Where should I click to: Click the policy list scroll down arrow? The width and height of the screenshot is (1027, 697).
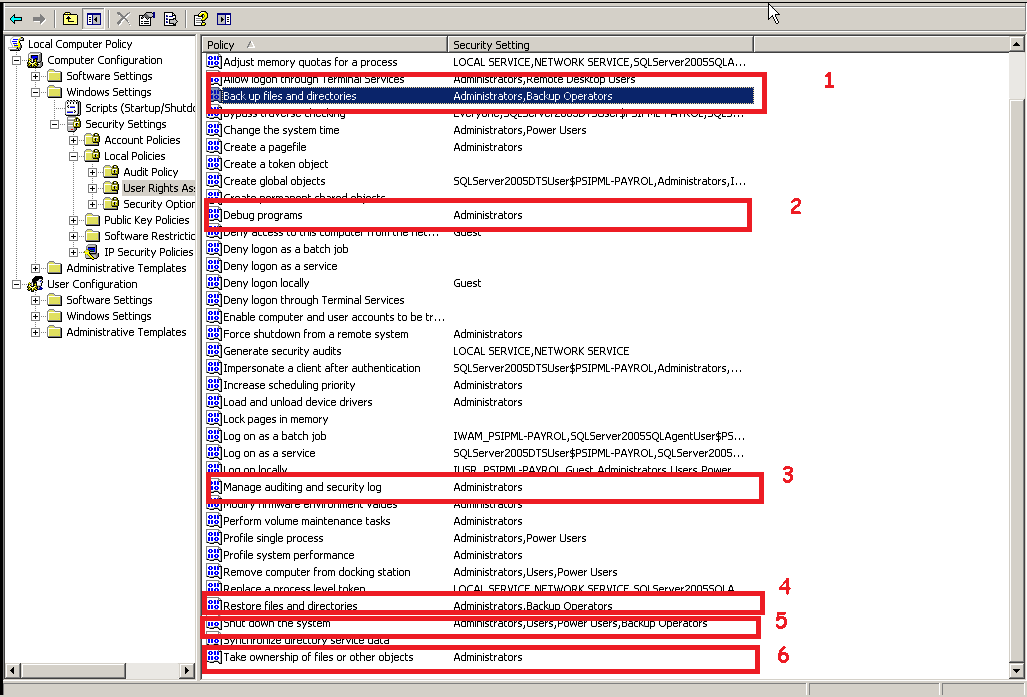point(1017,670)
